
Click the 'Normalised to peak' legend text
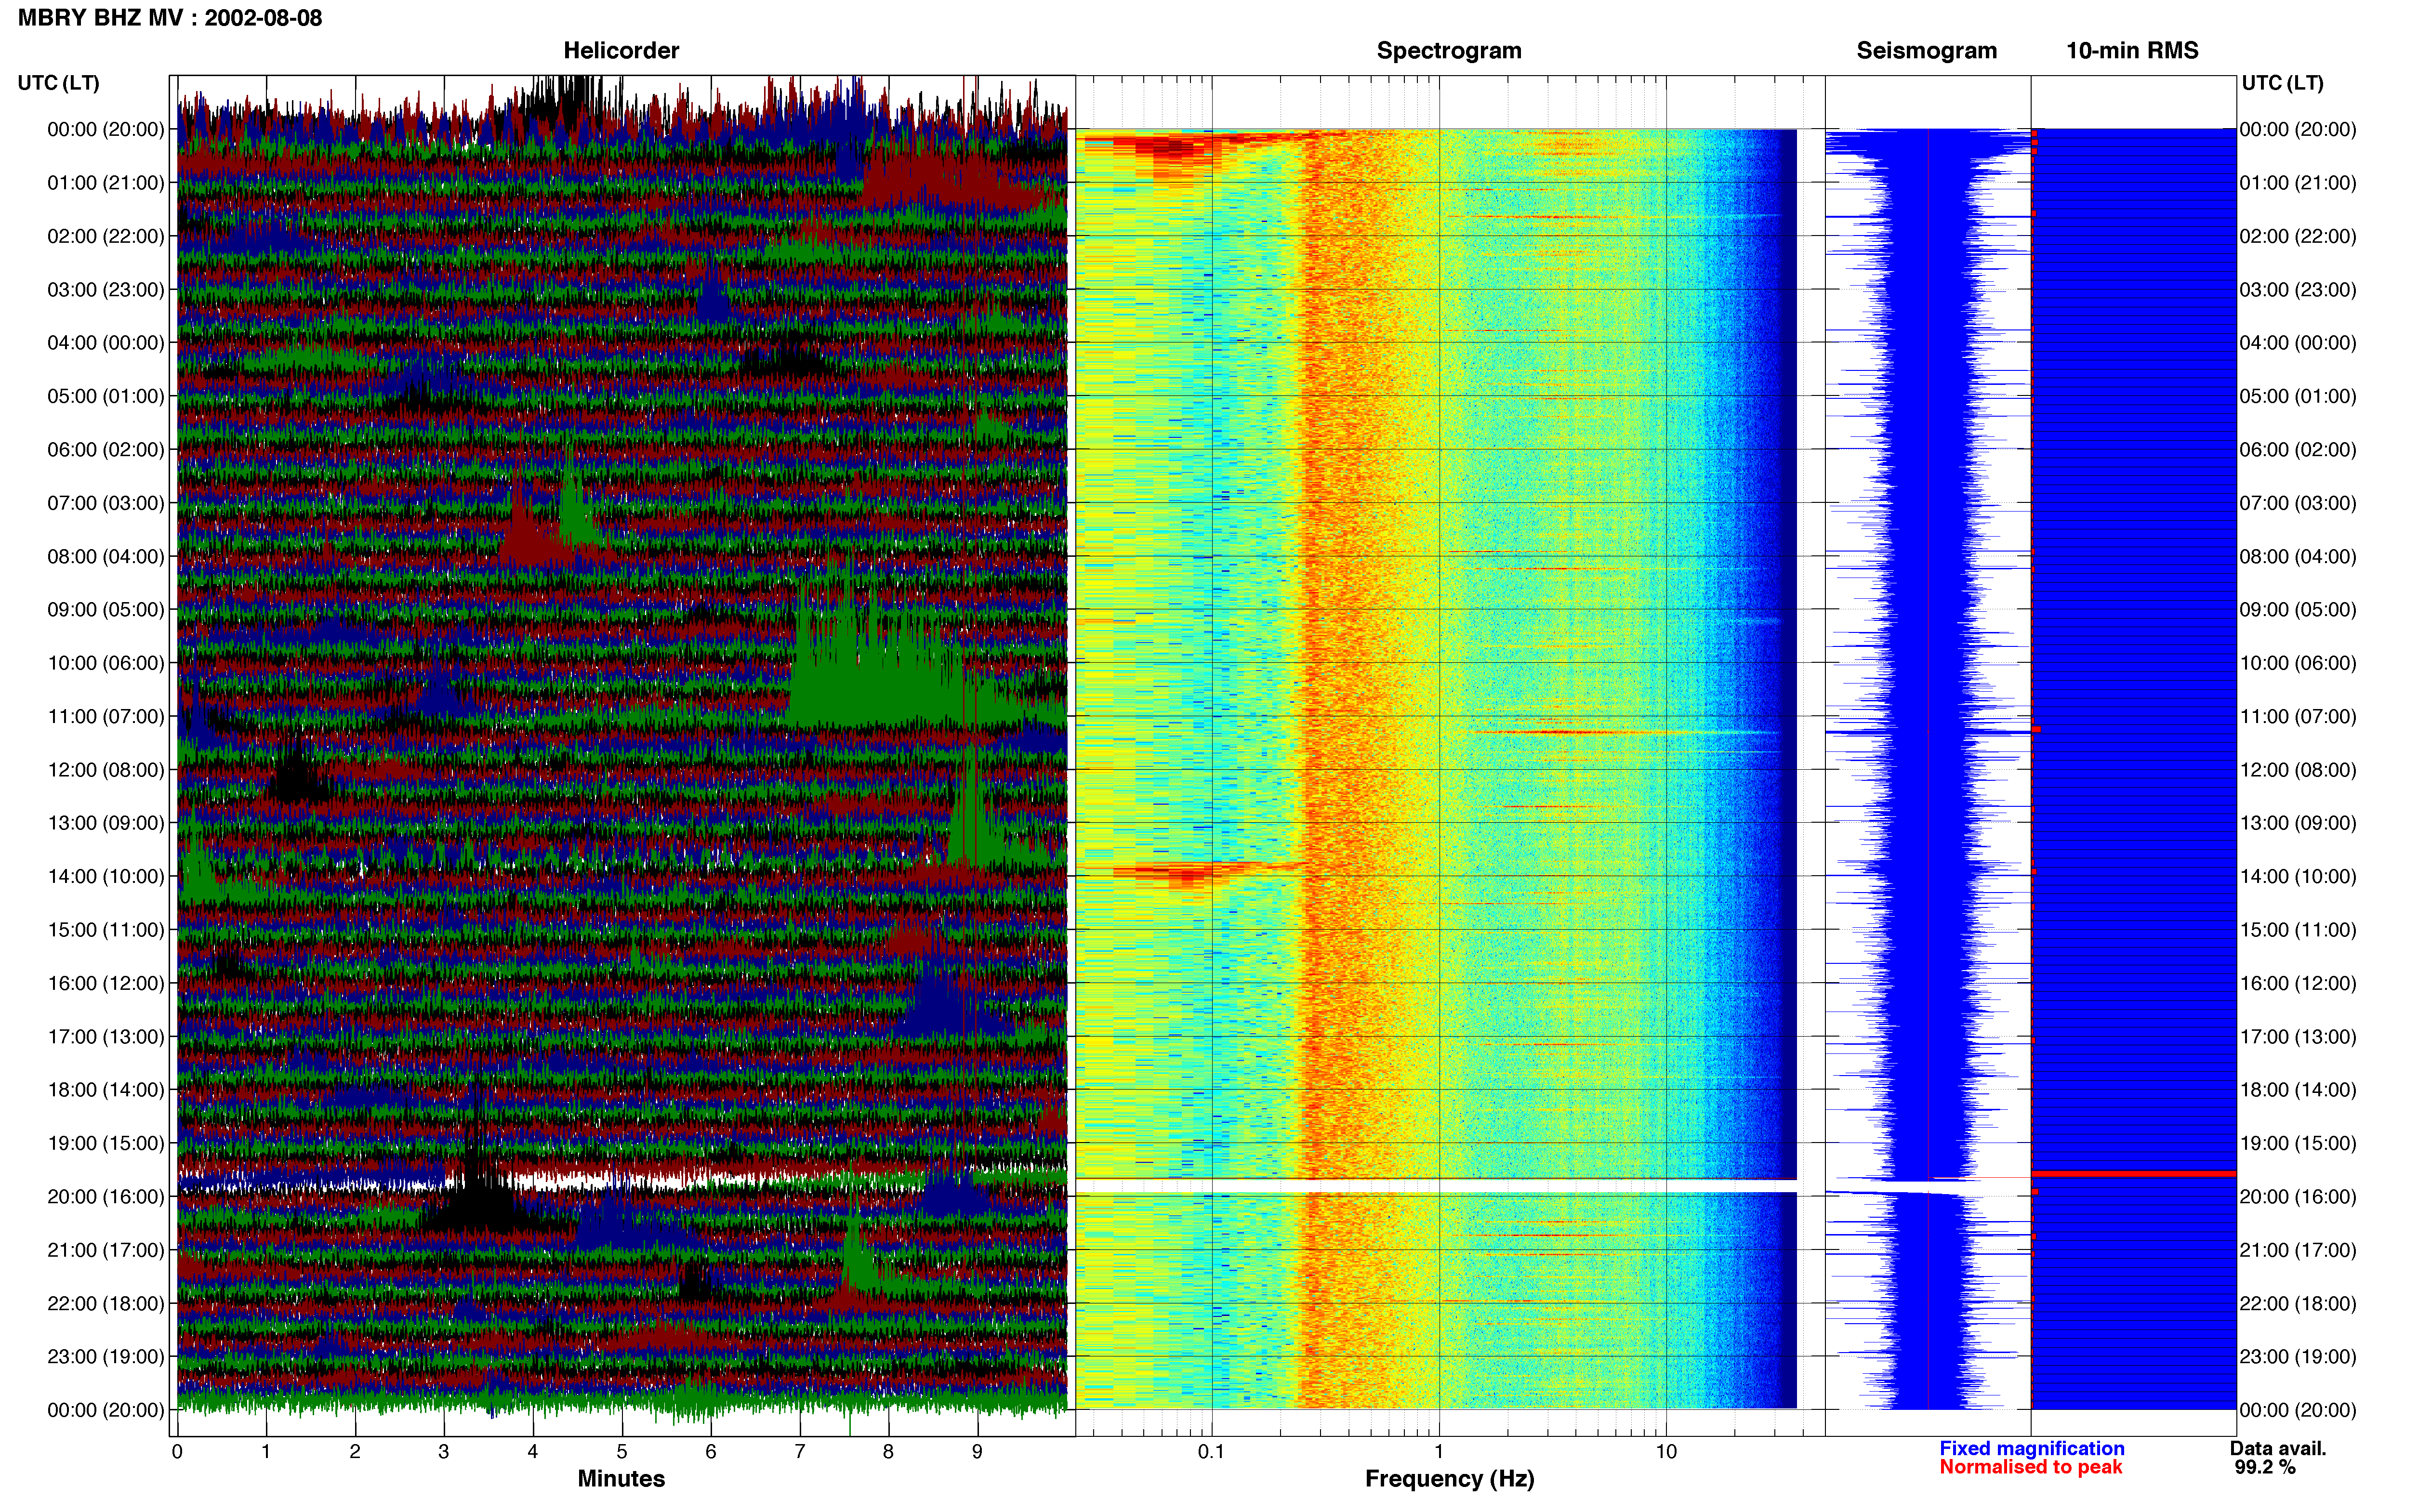click(x=2030, y=1467)
